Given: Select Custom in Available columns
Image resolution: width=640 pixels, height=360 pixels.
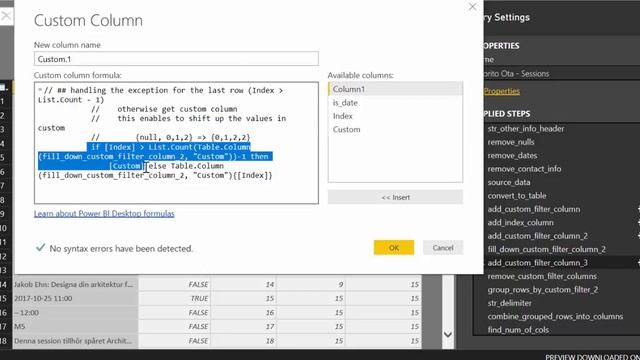Looking at the screenshot, I should coord(396,129).
